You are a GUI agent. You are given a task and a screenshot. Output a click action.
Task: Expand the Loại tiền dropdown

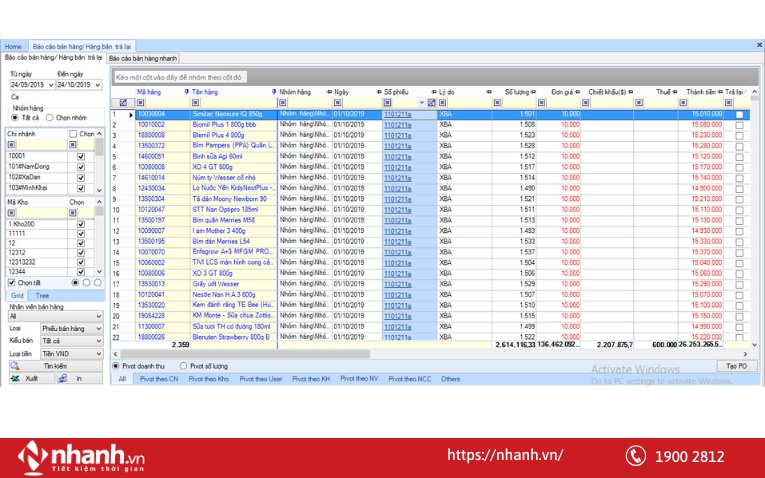click(x=98, y=354)
